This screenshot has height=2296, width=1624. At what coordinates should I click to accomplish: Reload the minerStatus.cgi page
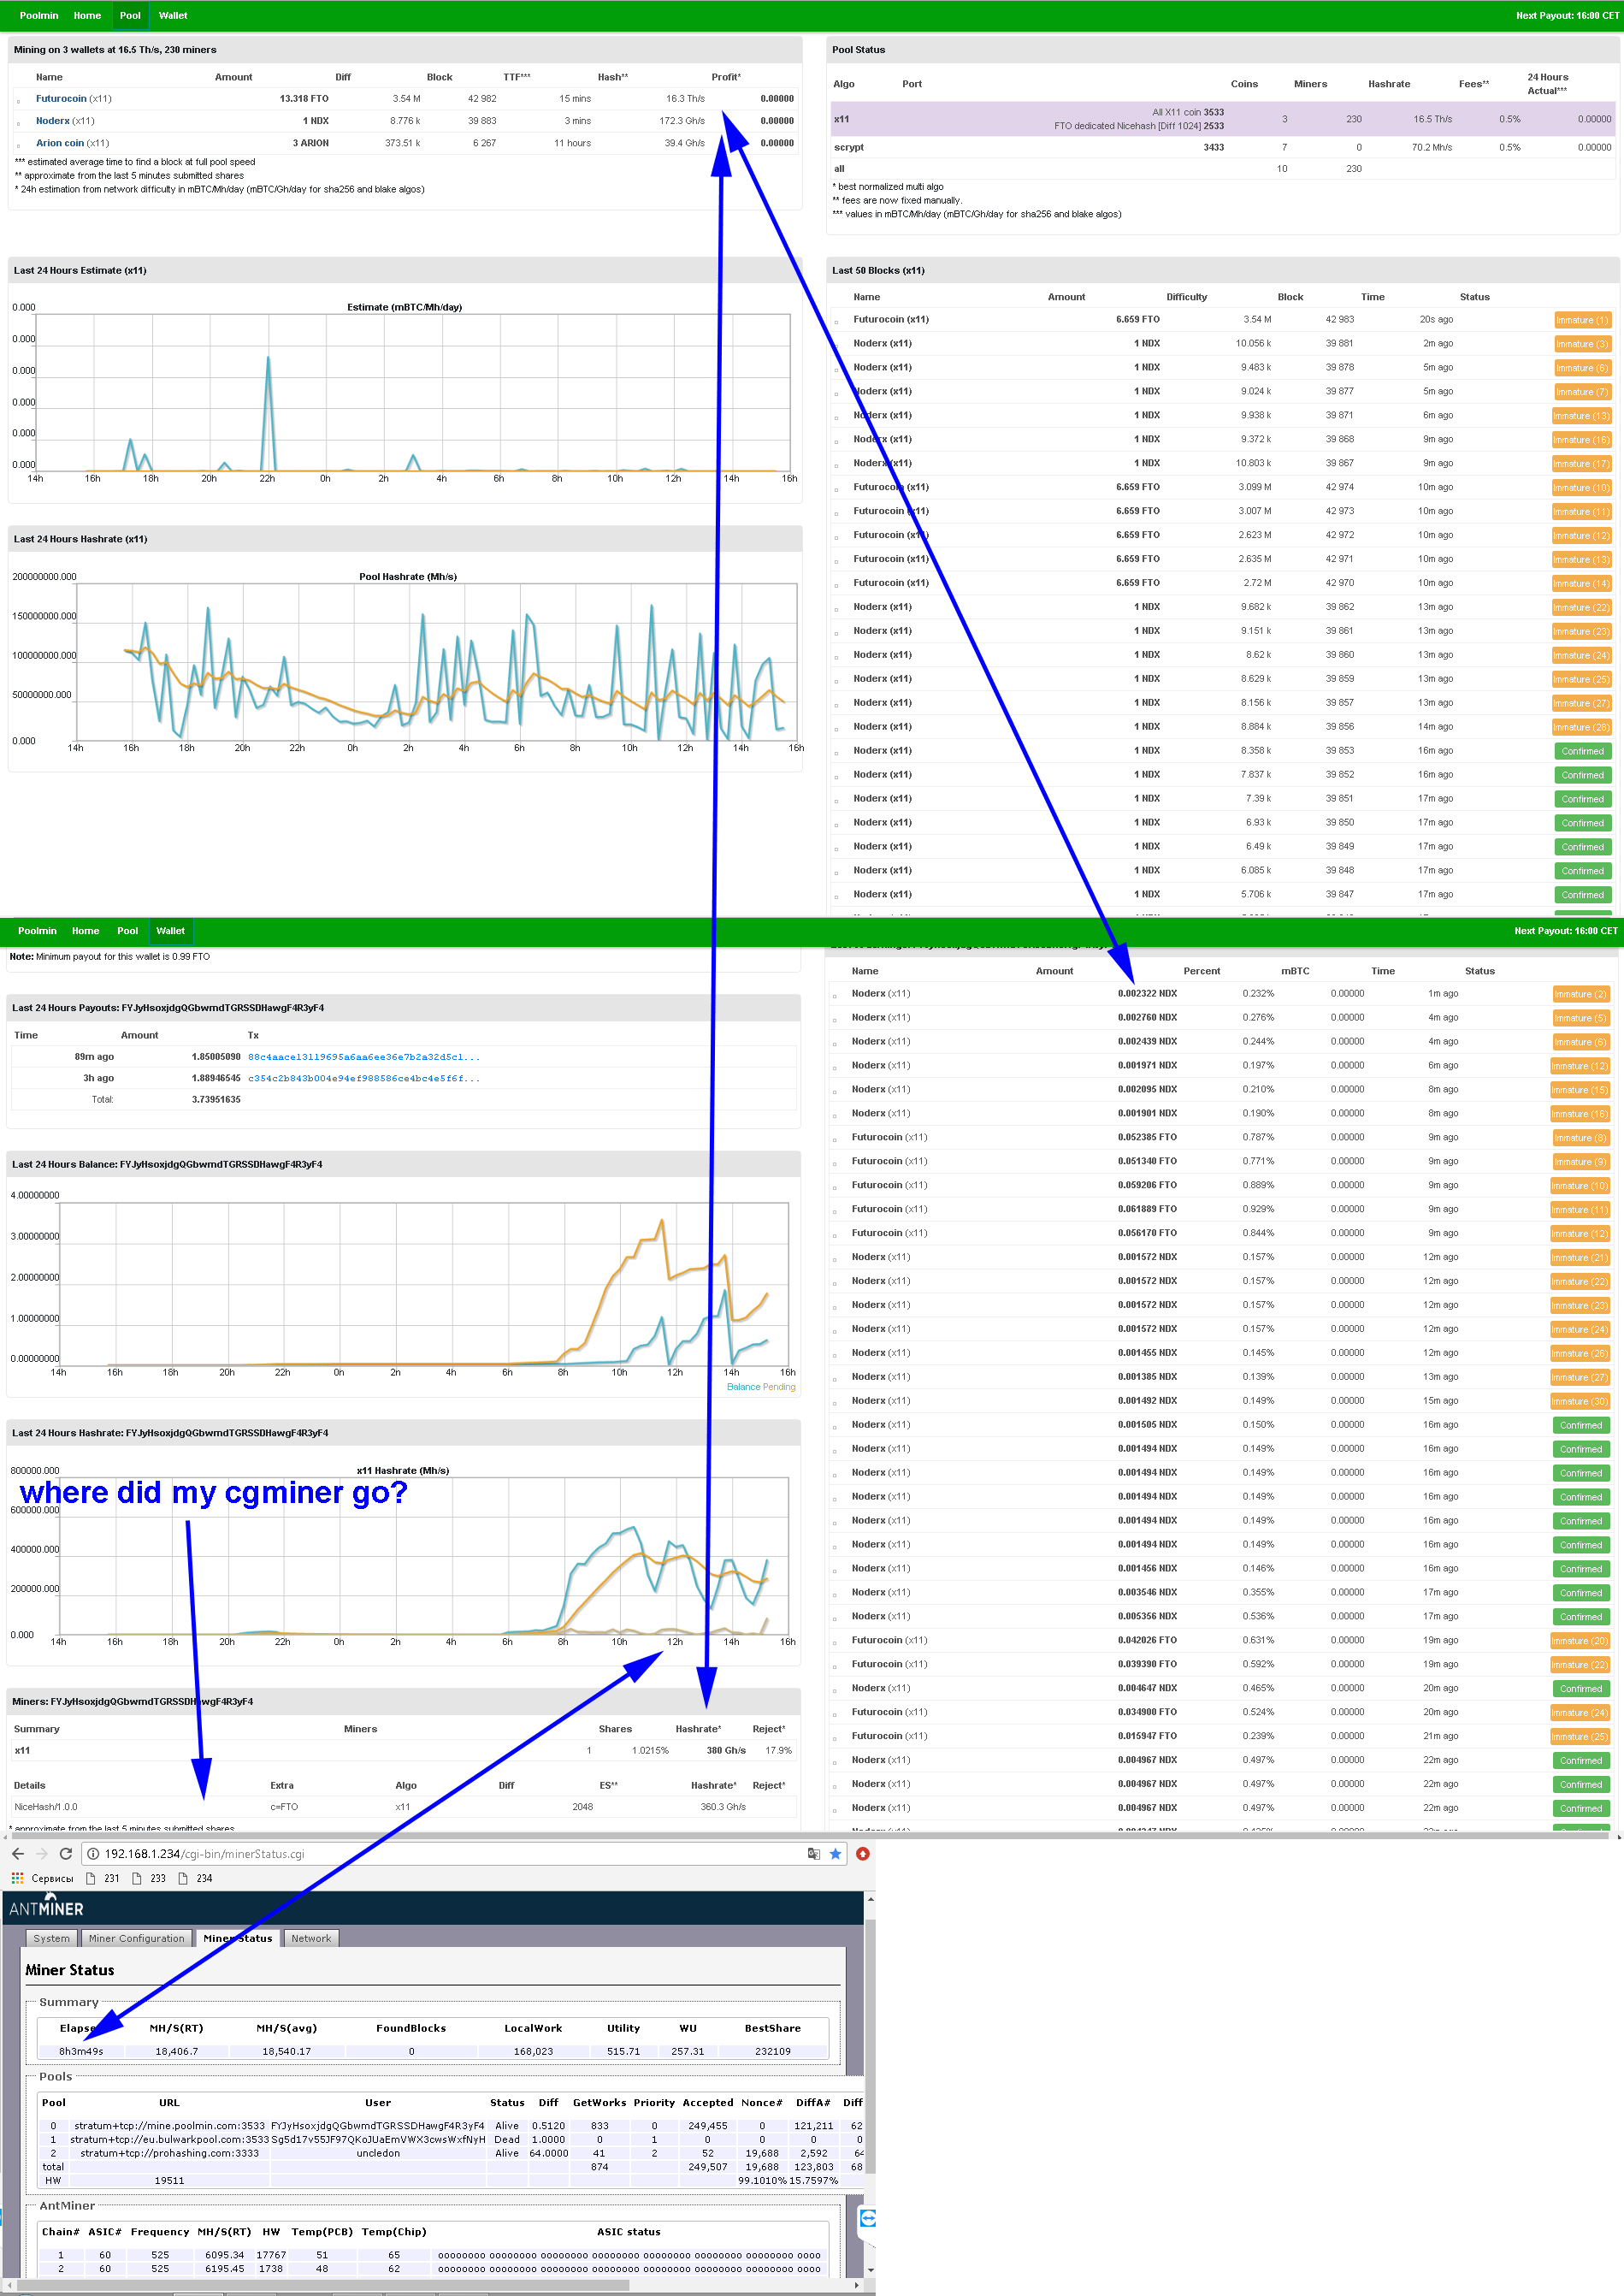tap(66, 1853)
